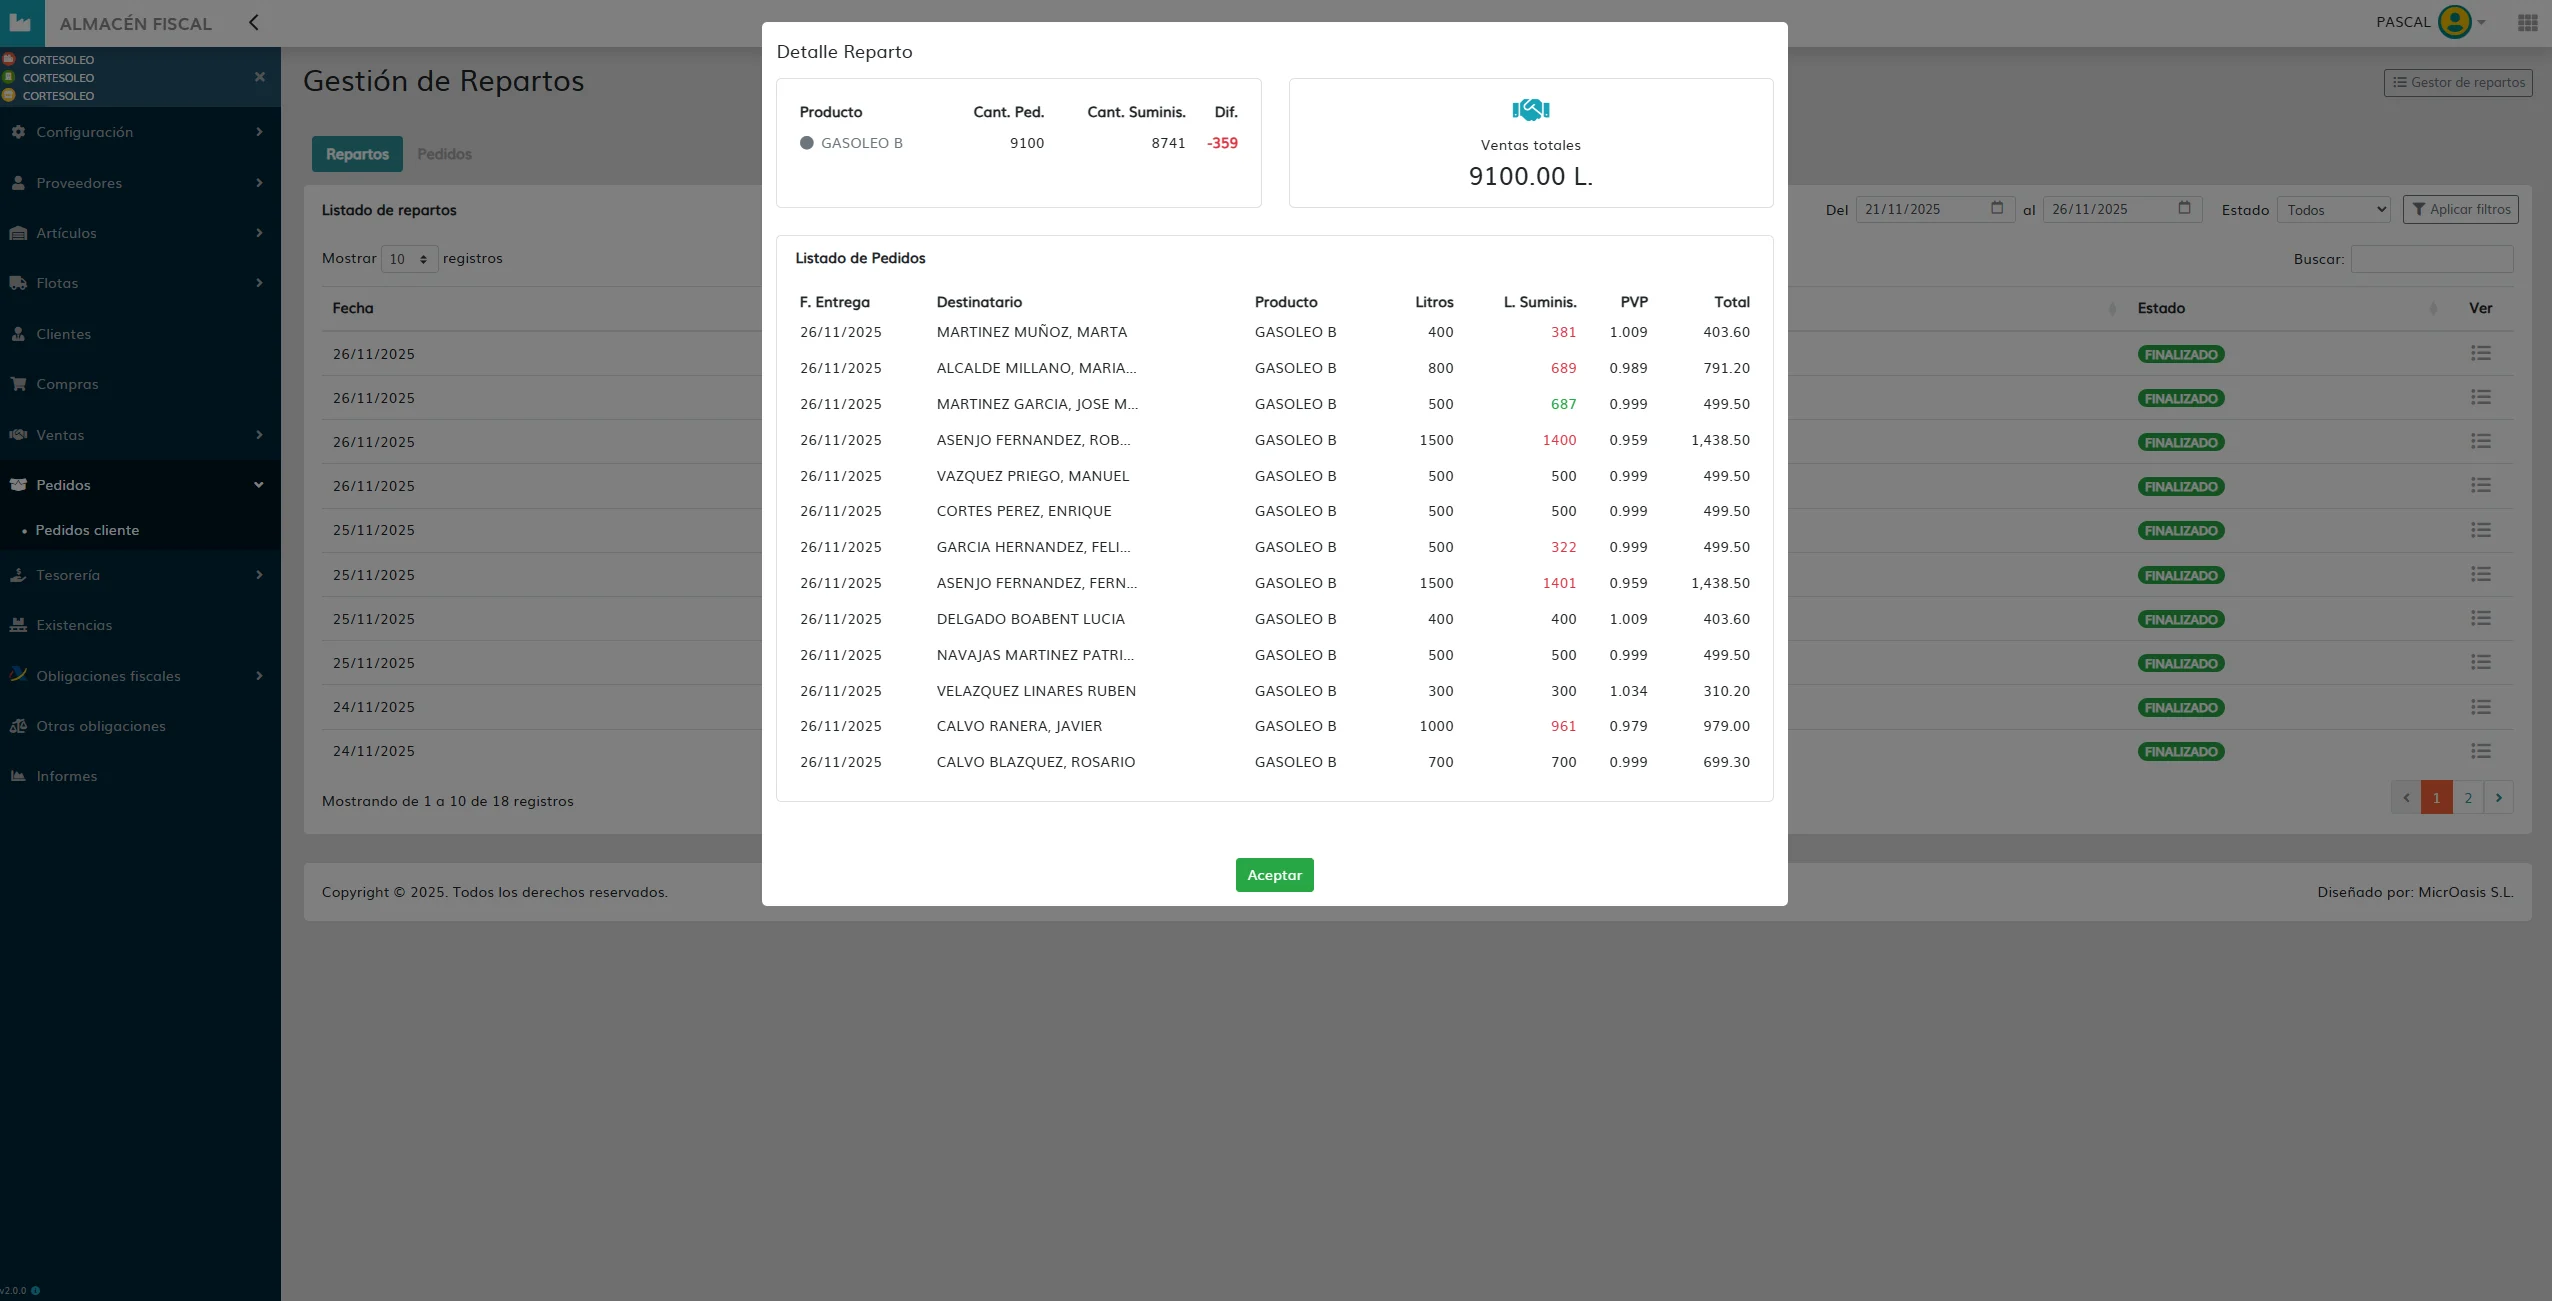Click the Gestor de repartos button
2552x1301 pixels.
2458,82
